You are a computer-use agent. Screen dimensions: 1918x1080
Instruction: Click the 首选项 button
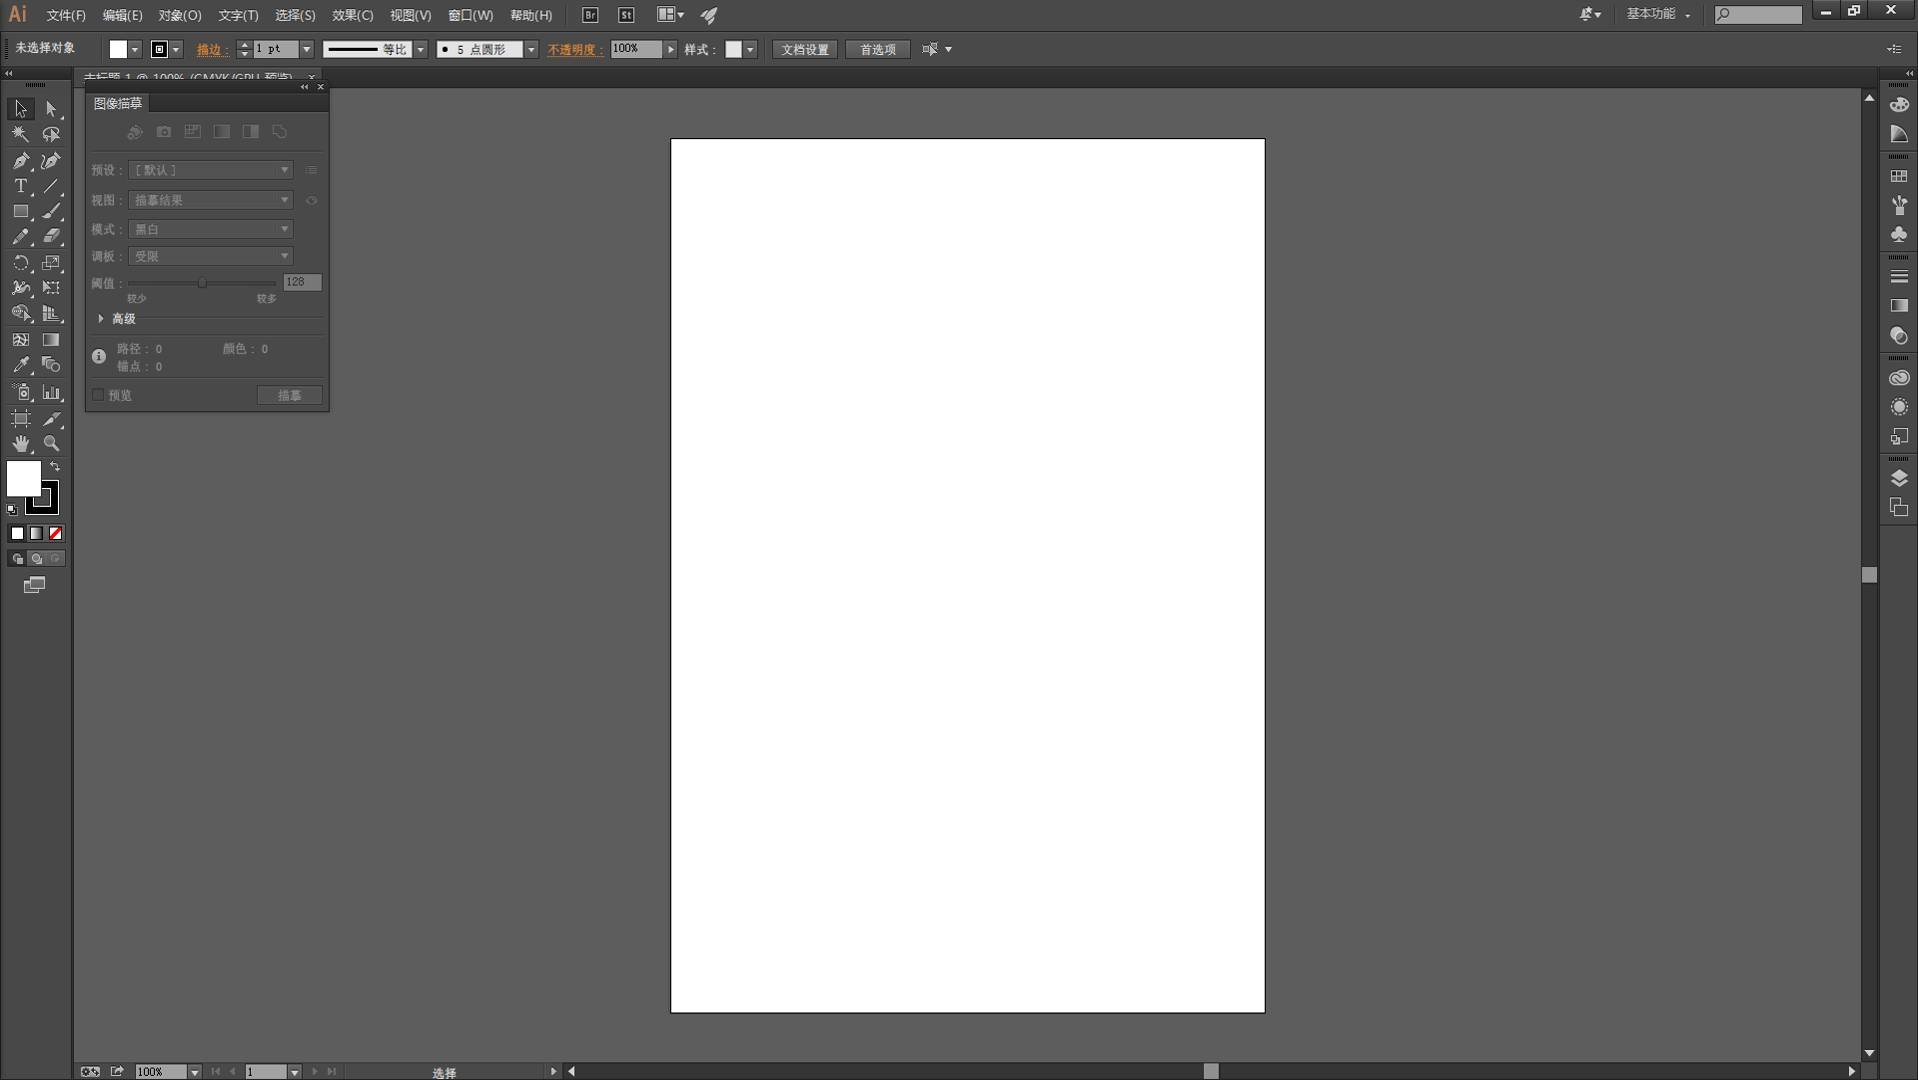click(877, 49)
